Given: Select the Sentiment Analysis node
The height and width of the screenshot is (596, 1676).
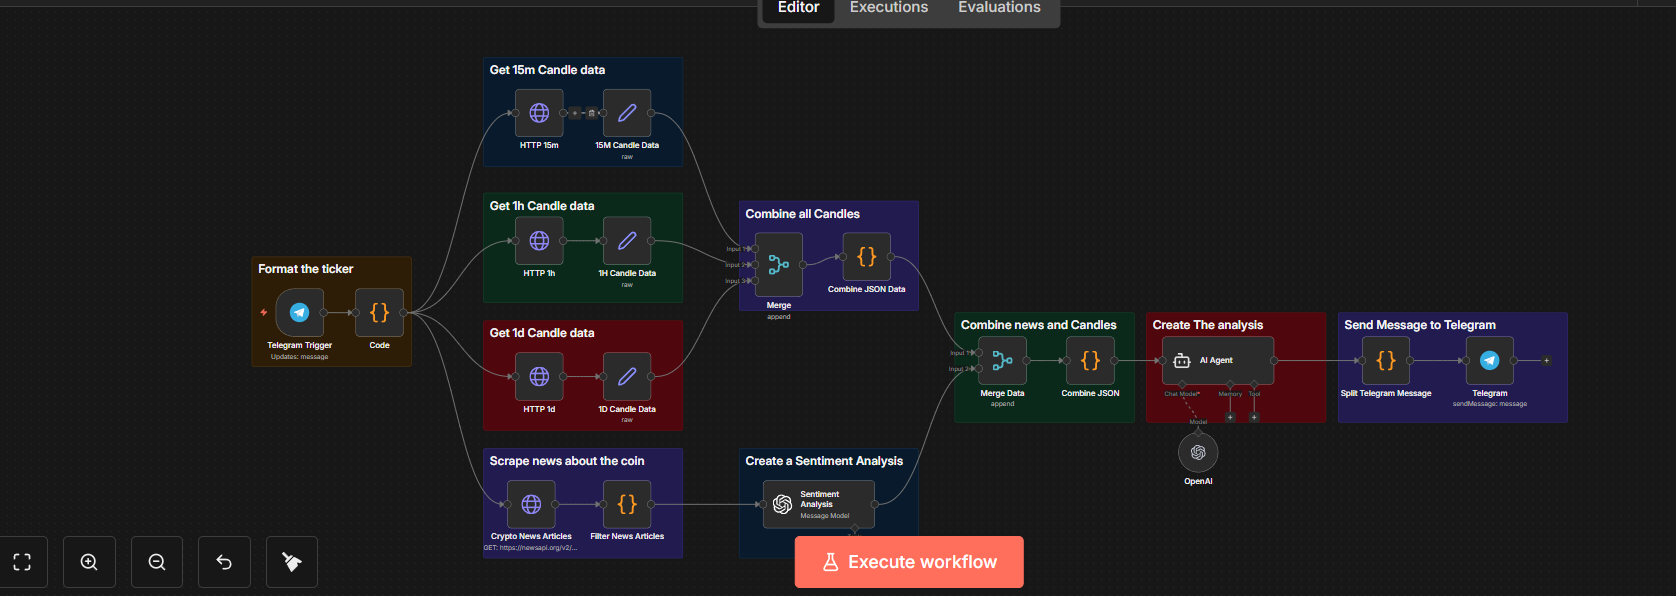Looking at the screenshot, I should tap(818, 505).
